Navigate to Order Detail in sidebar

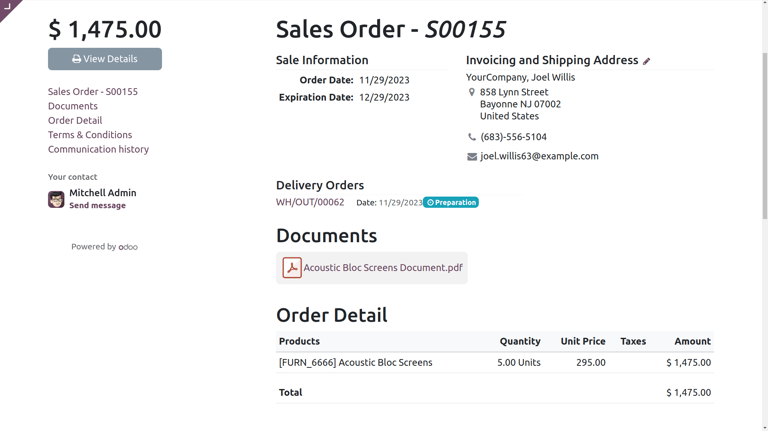coord(75,120)
